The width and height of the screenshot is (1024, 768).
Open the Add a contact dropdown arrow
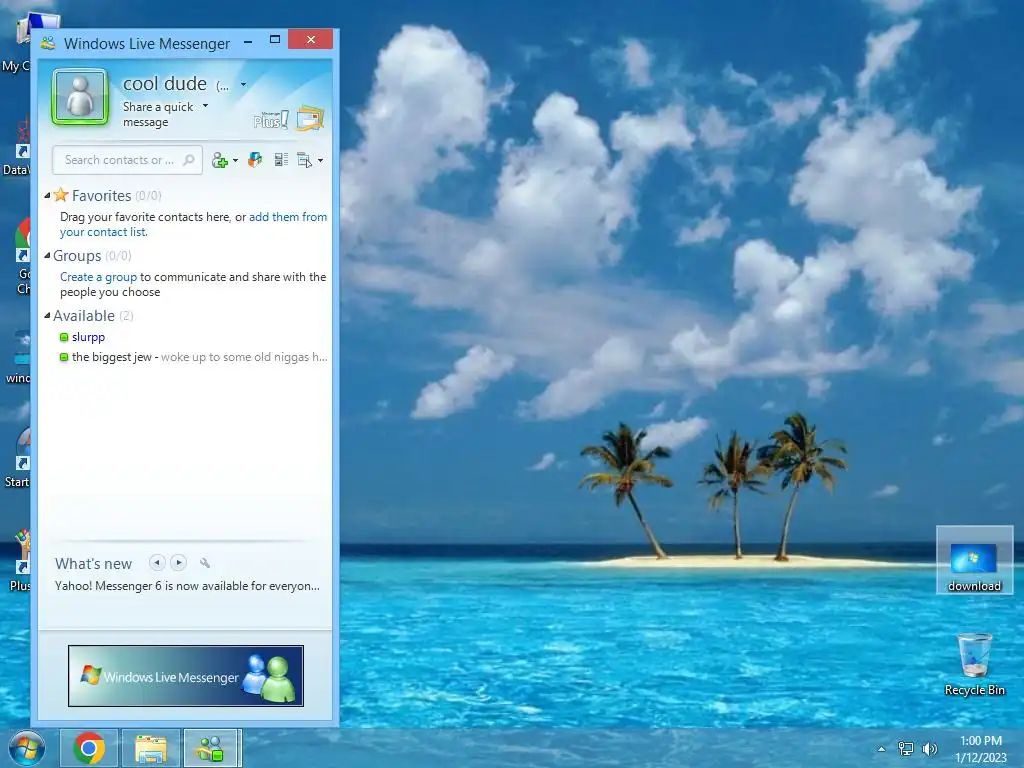(x=235, y=161)
